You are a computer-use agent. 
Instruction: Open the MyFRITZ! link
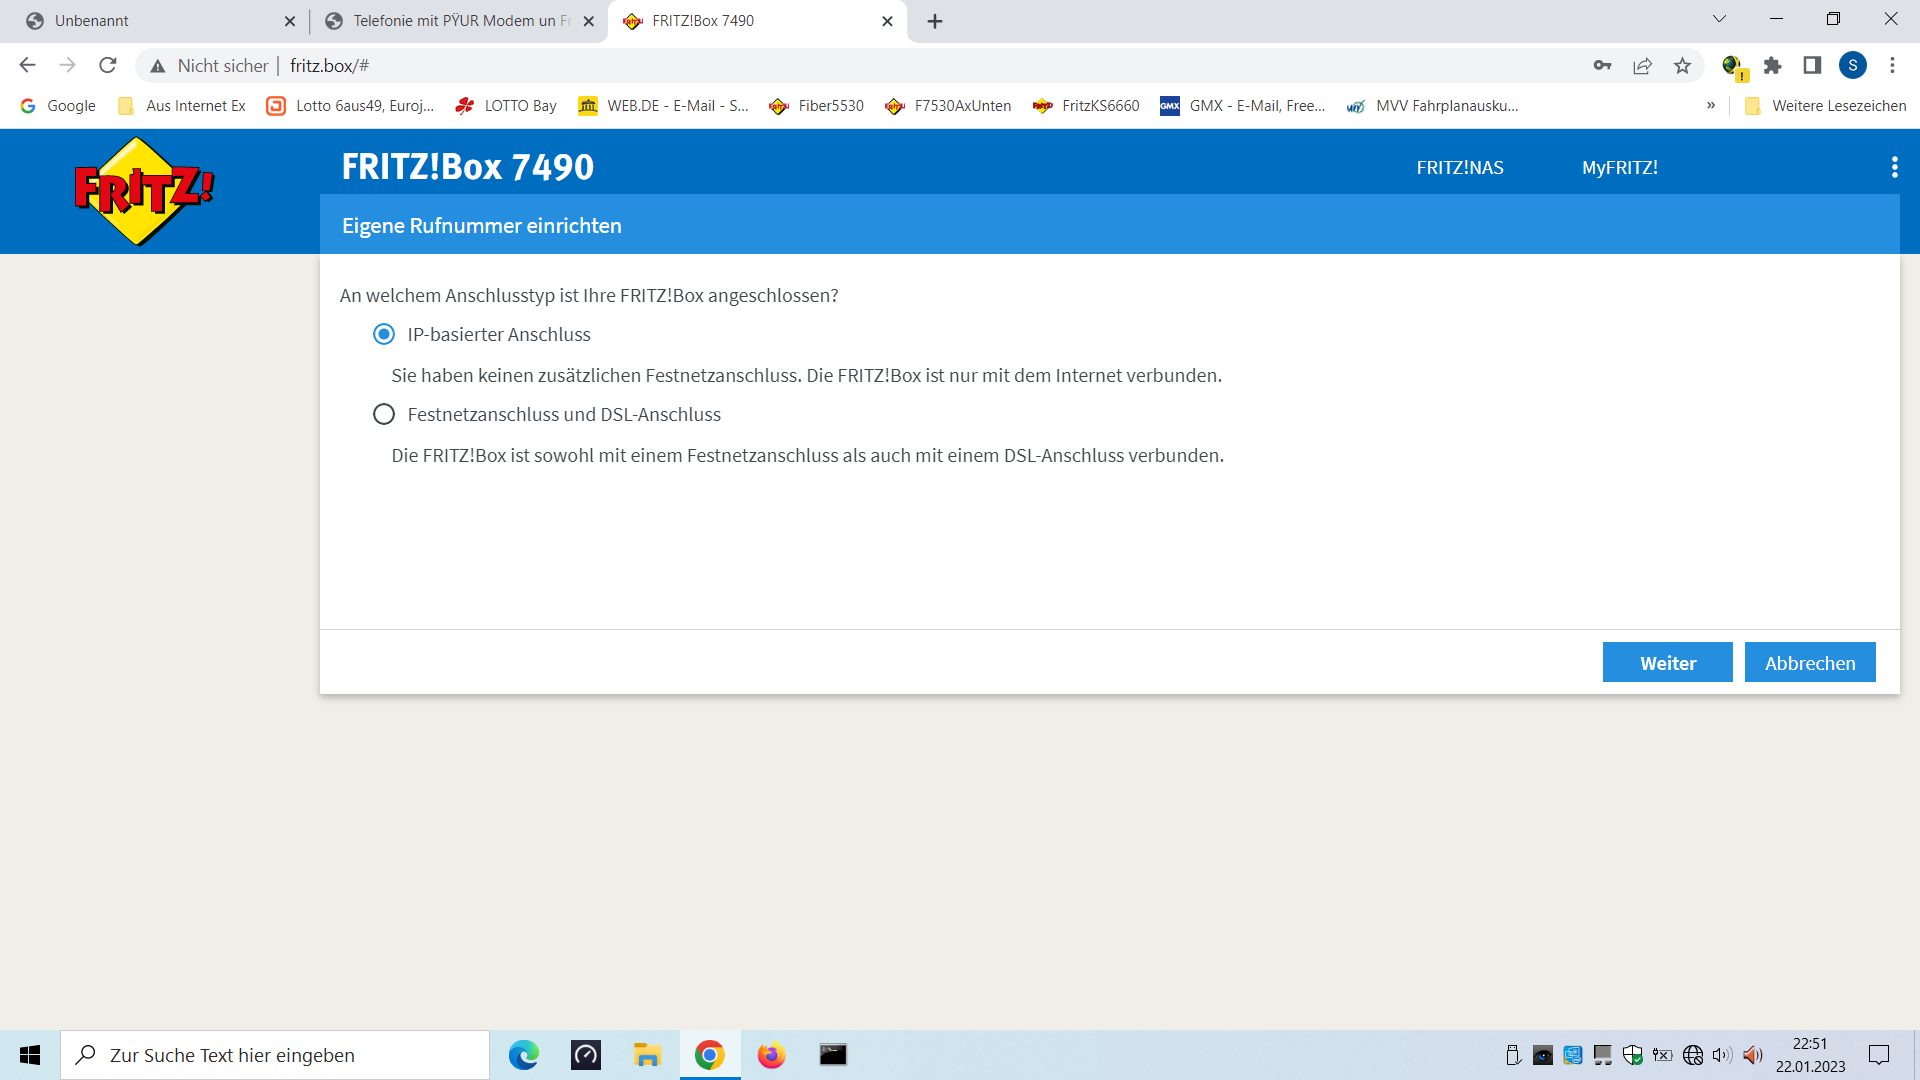point(1619,168)
